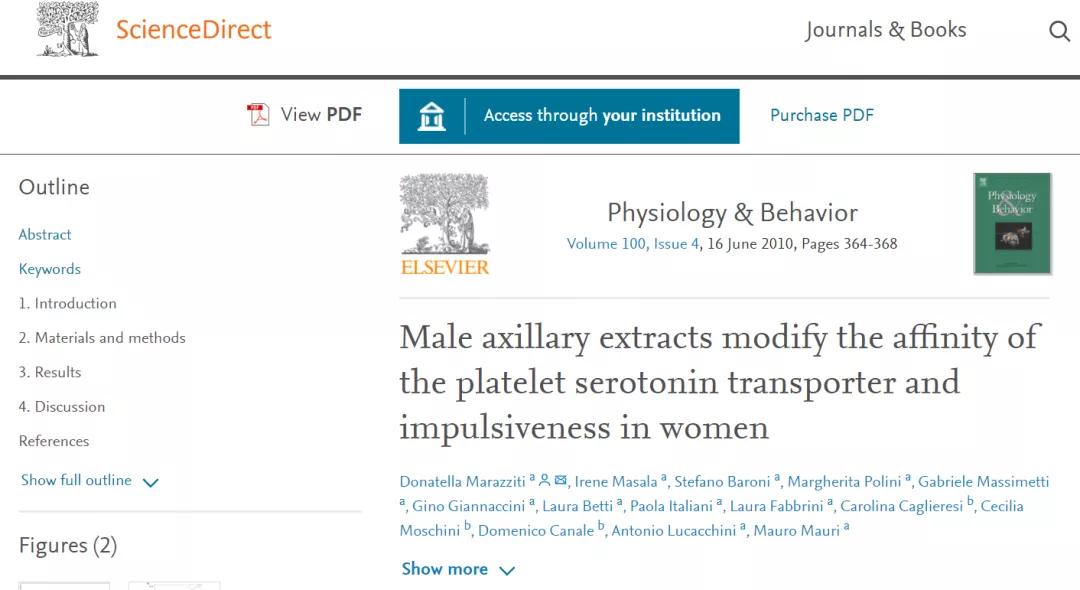Image resolution: width=1080 pixels, height=590 pixels.
Task: Open the Physiology & Behavior cover thumbnail
Action: coord(1012,224)
